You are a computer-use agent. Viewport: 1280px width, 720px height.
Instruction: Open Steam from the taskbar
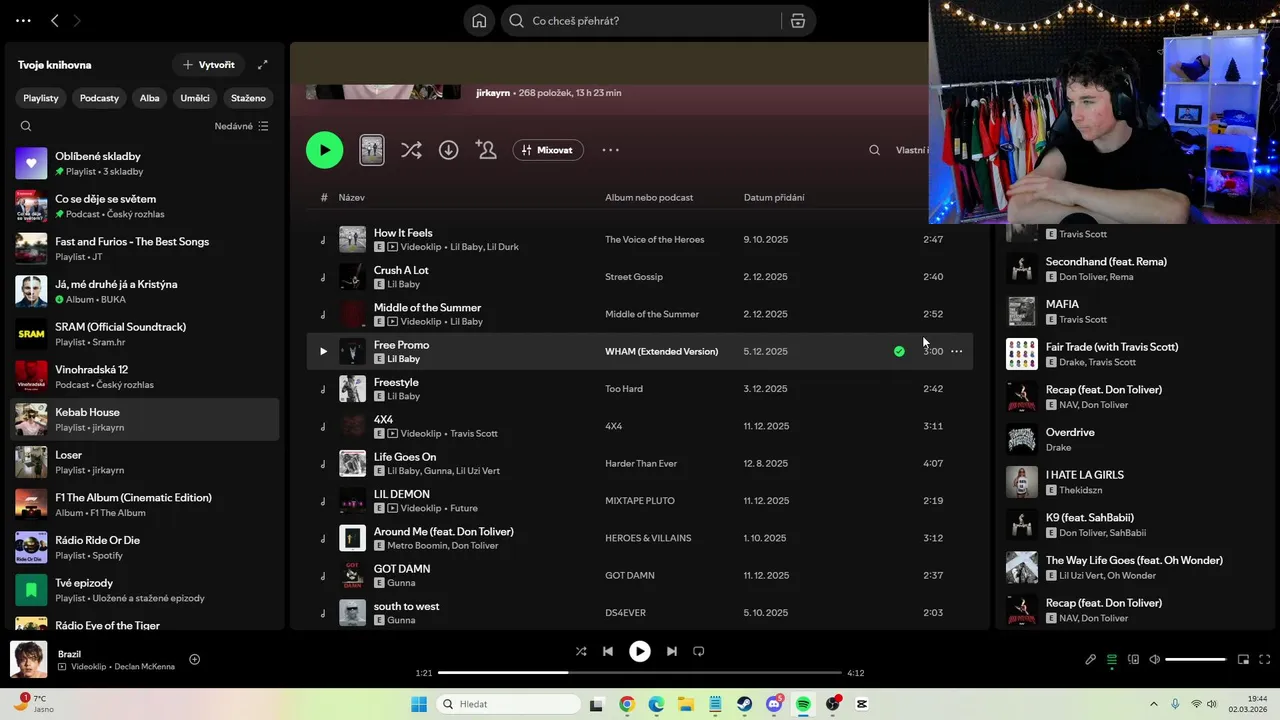(x=745, y=704)
